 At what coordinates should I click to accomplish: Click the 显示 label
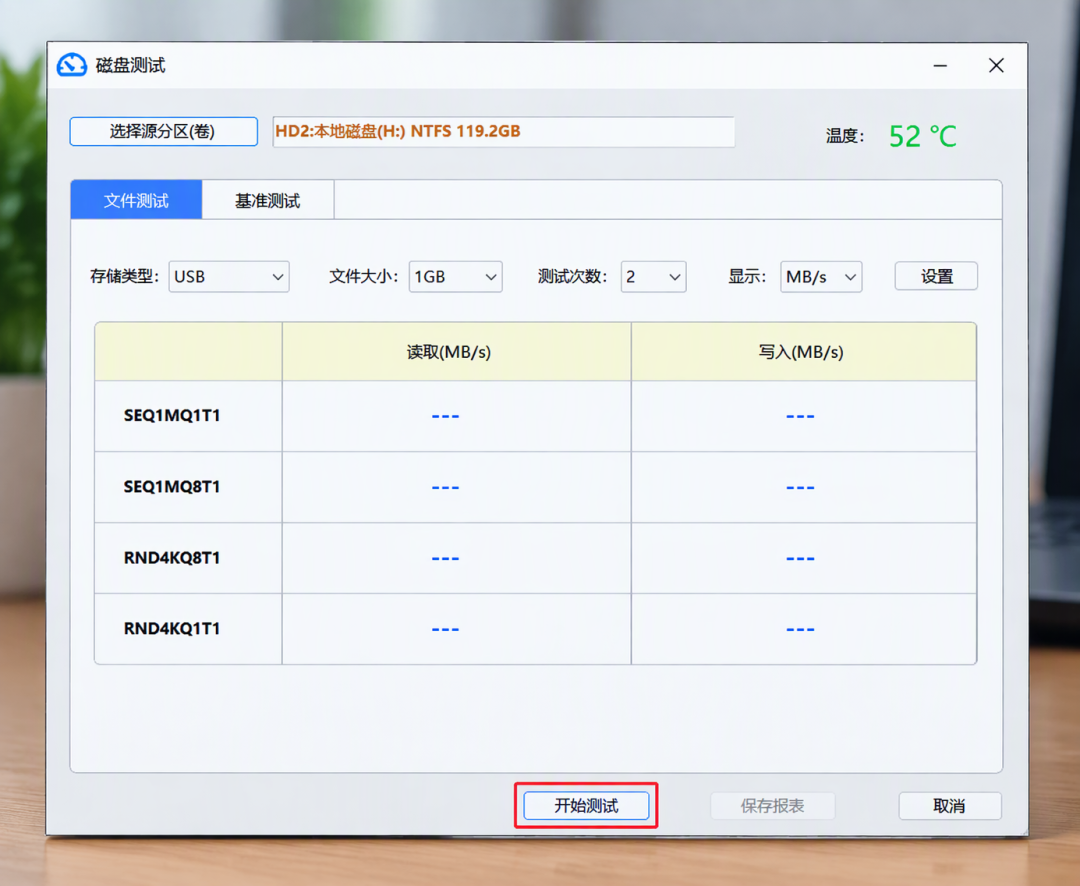[x=747, y=277]
